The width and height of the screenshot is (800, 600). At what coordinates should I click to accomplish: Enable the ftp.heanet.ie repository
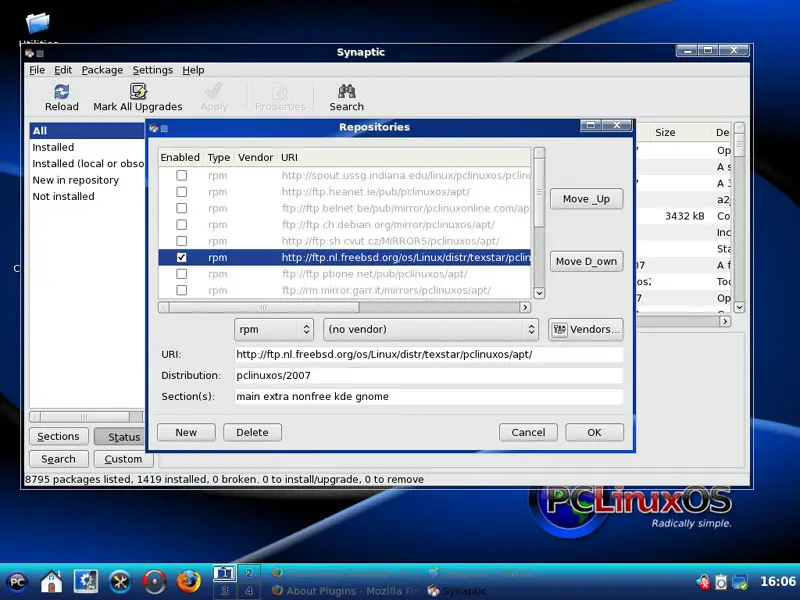click(x=181, y=192)
